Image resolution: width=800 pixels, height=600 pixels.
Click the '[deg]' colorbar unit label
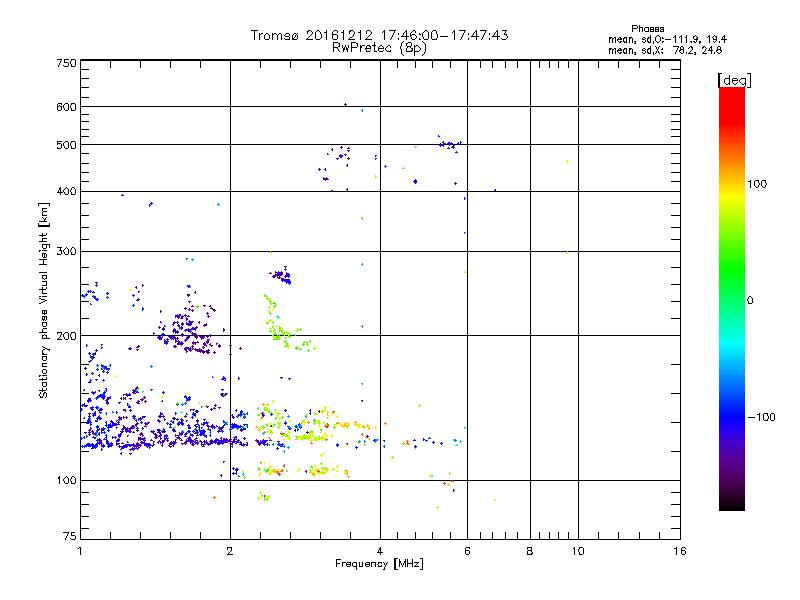point(734,80)
